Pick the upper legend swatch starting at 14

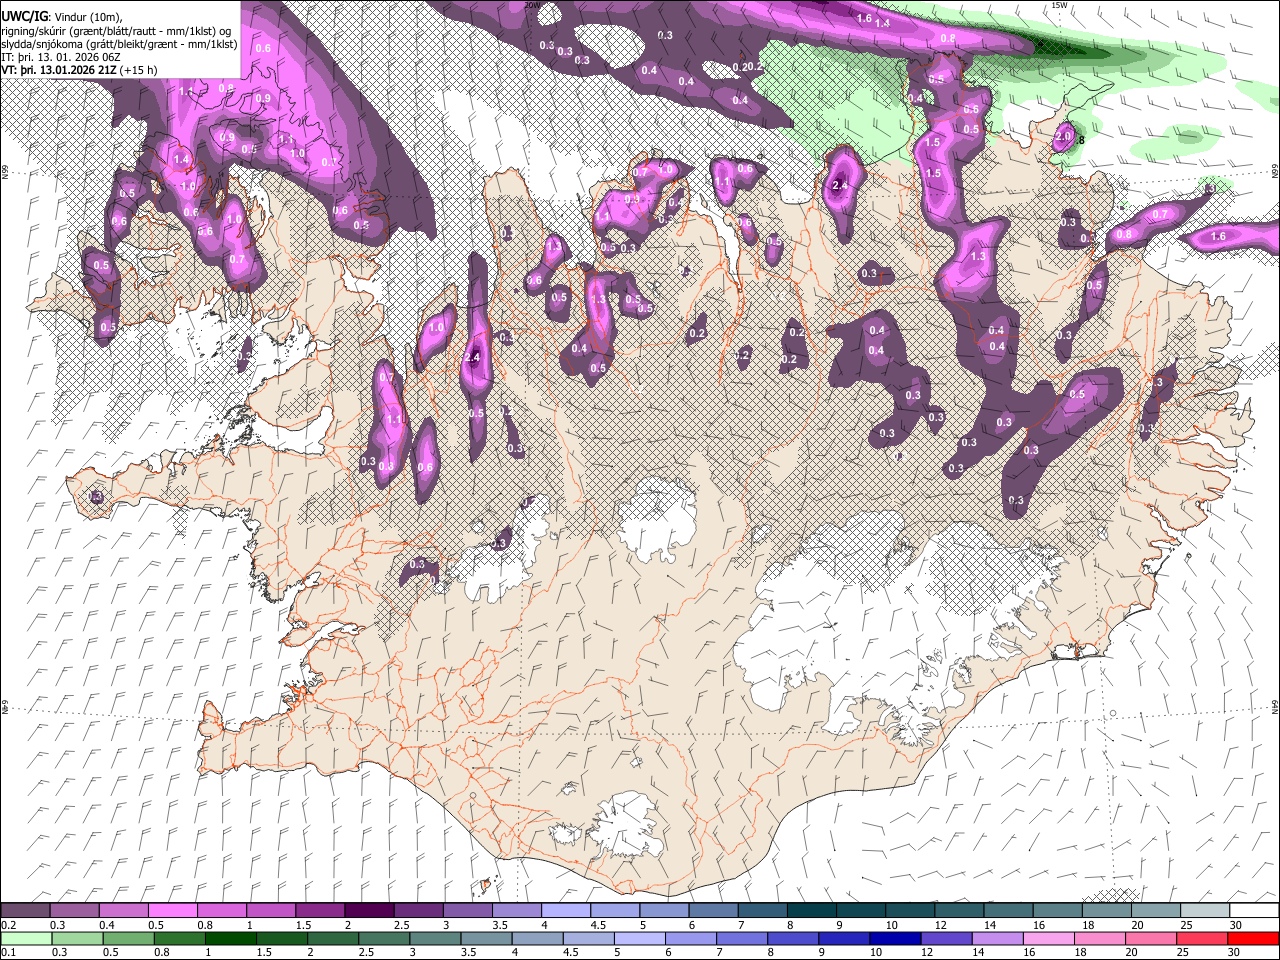click(1009, 910)
